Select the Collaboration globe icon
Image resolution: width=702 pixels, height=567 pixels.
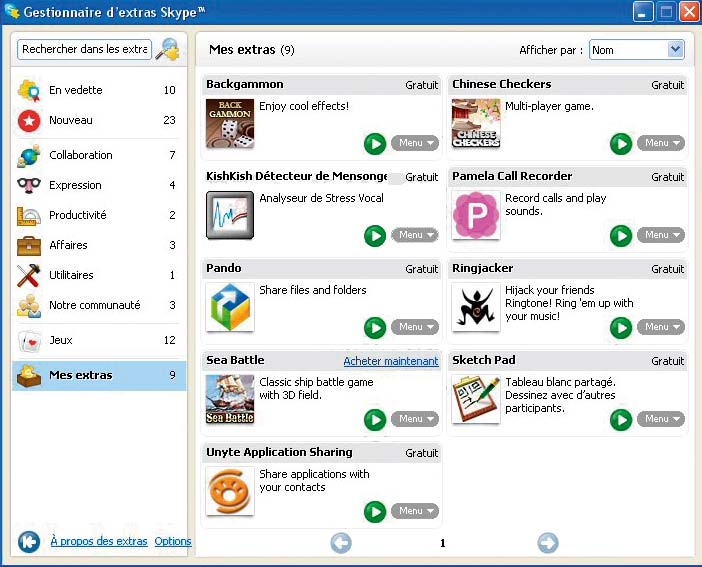click(29, 155)
